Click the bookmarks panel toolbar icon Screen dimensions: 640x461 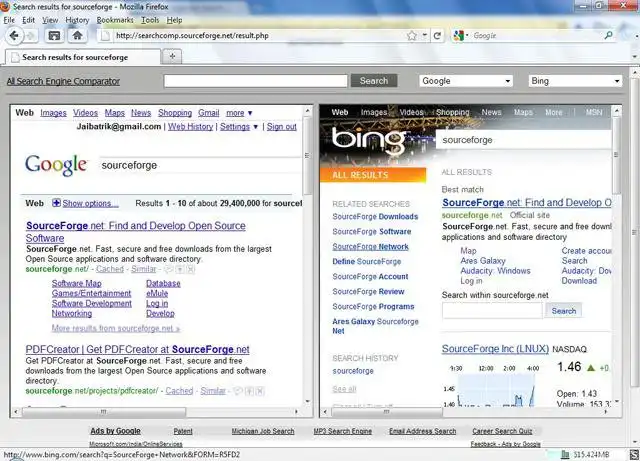(x=54, y=36)
